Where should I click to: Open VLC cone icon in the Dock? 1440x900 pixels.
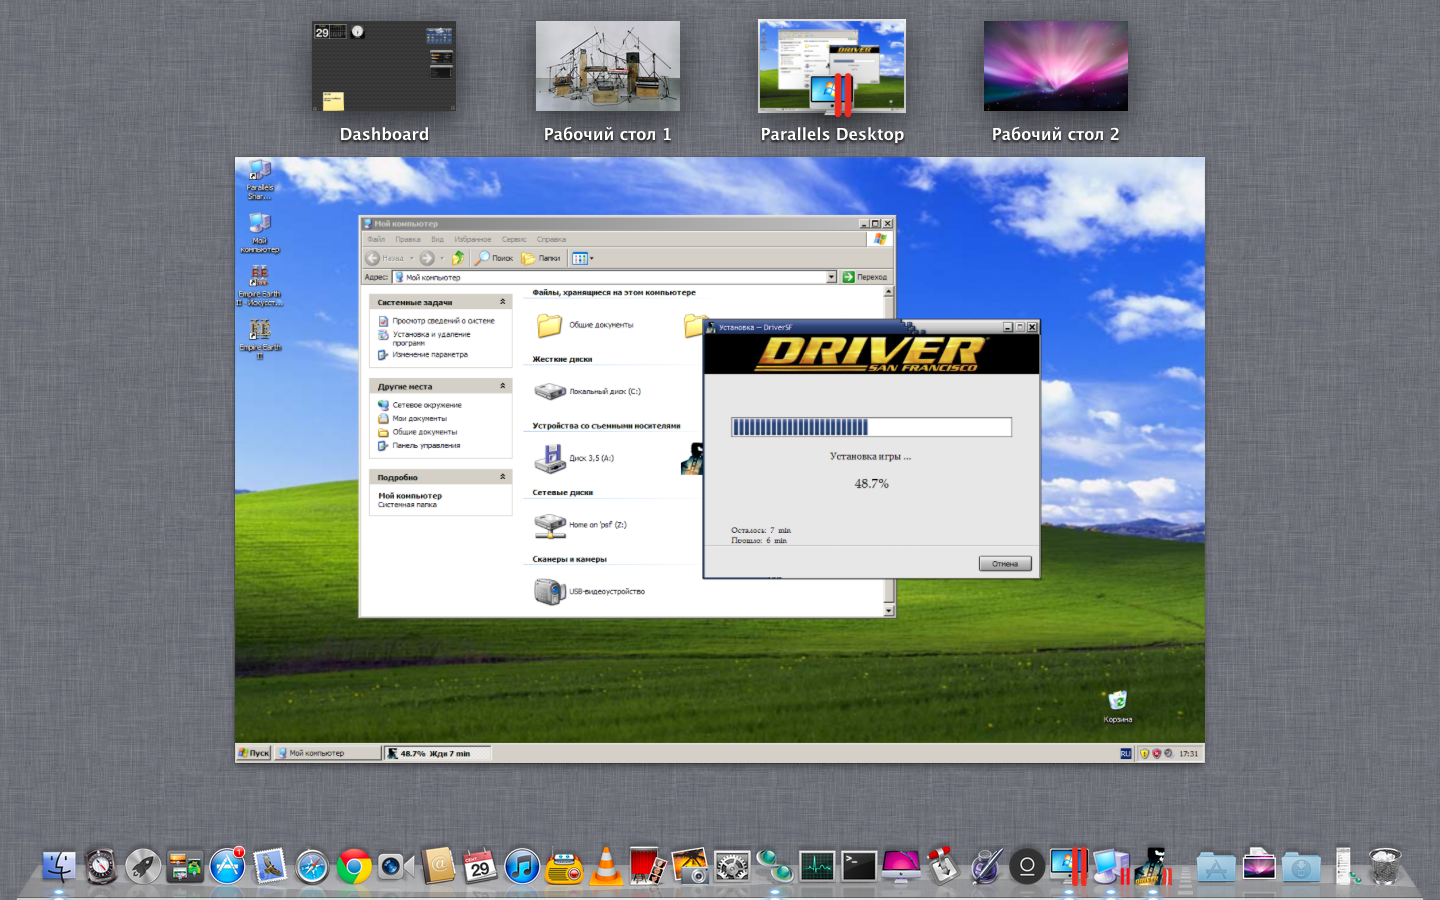tap(606, 866)
